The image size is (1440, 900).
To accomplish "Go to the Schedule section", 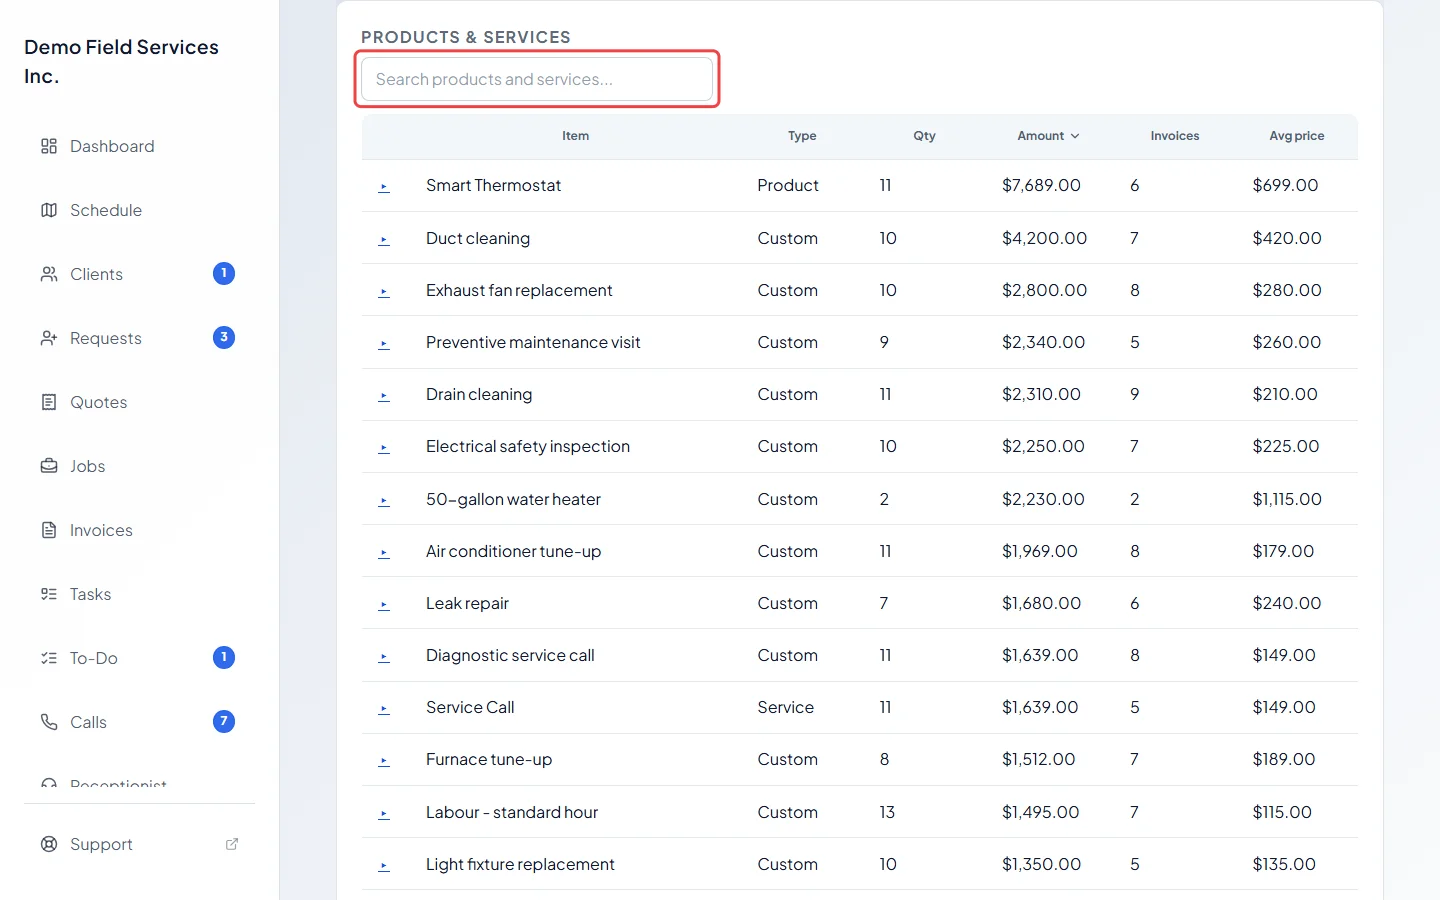I will pyautogui.click(x=139, y=210).
